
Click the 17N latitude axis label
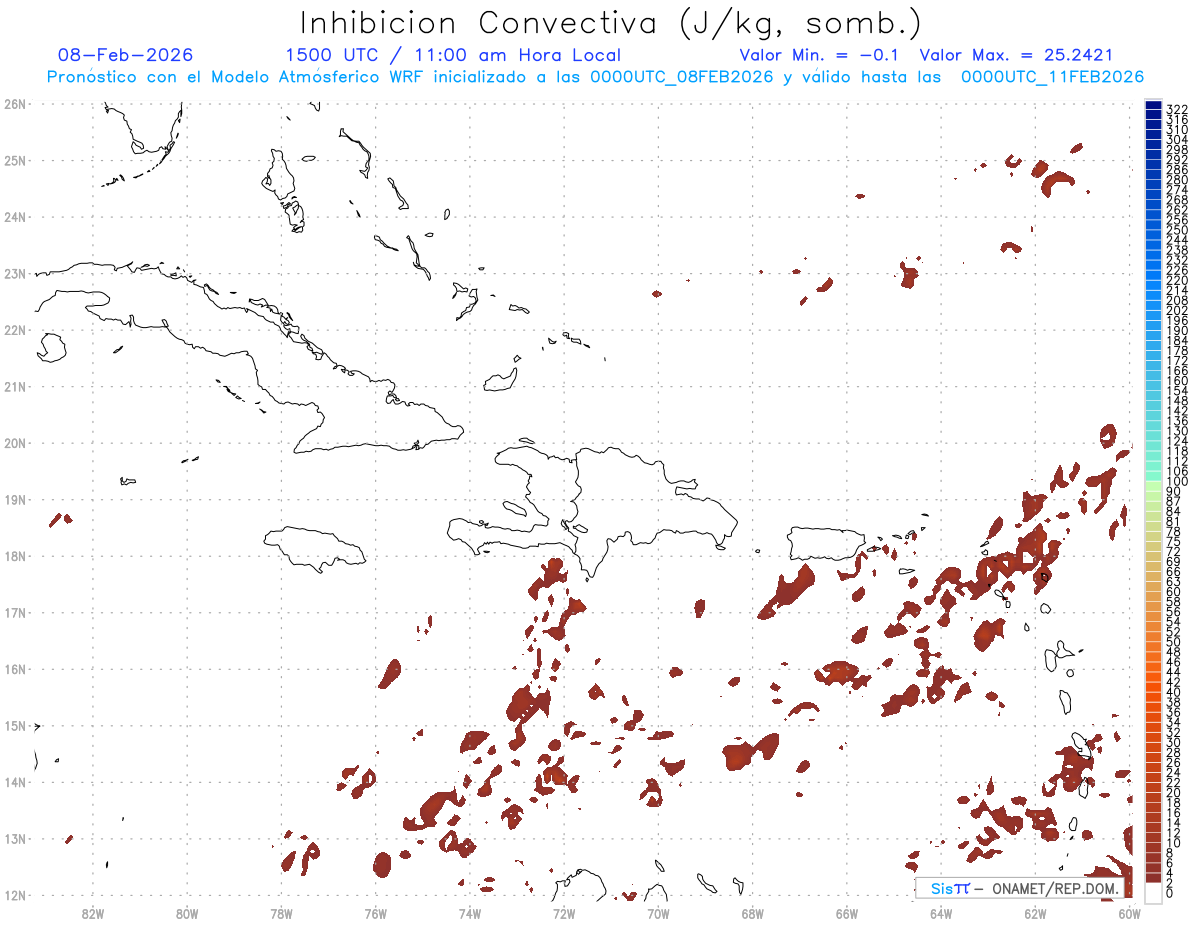coord(14,612)
